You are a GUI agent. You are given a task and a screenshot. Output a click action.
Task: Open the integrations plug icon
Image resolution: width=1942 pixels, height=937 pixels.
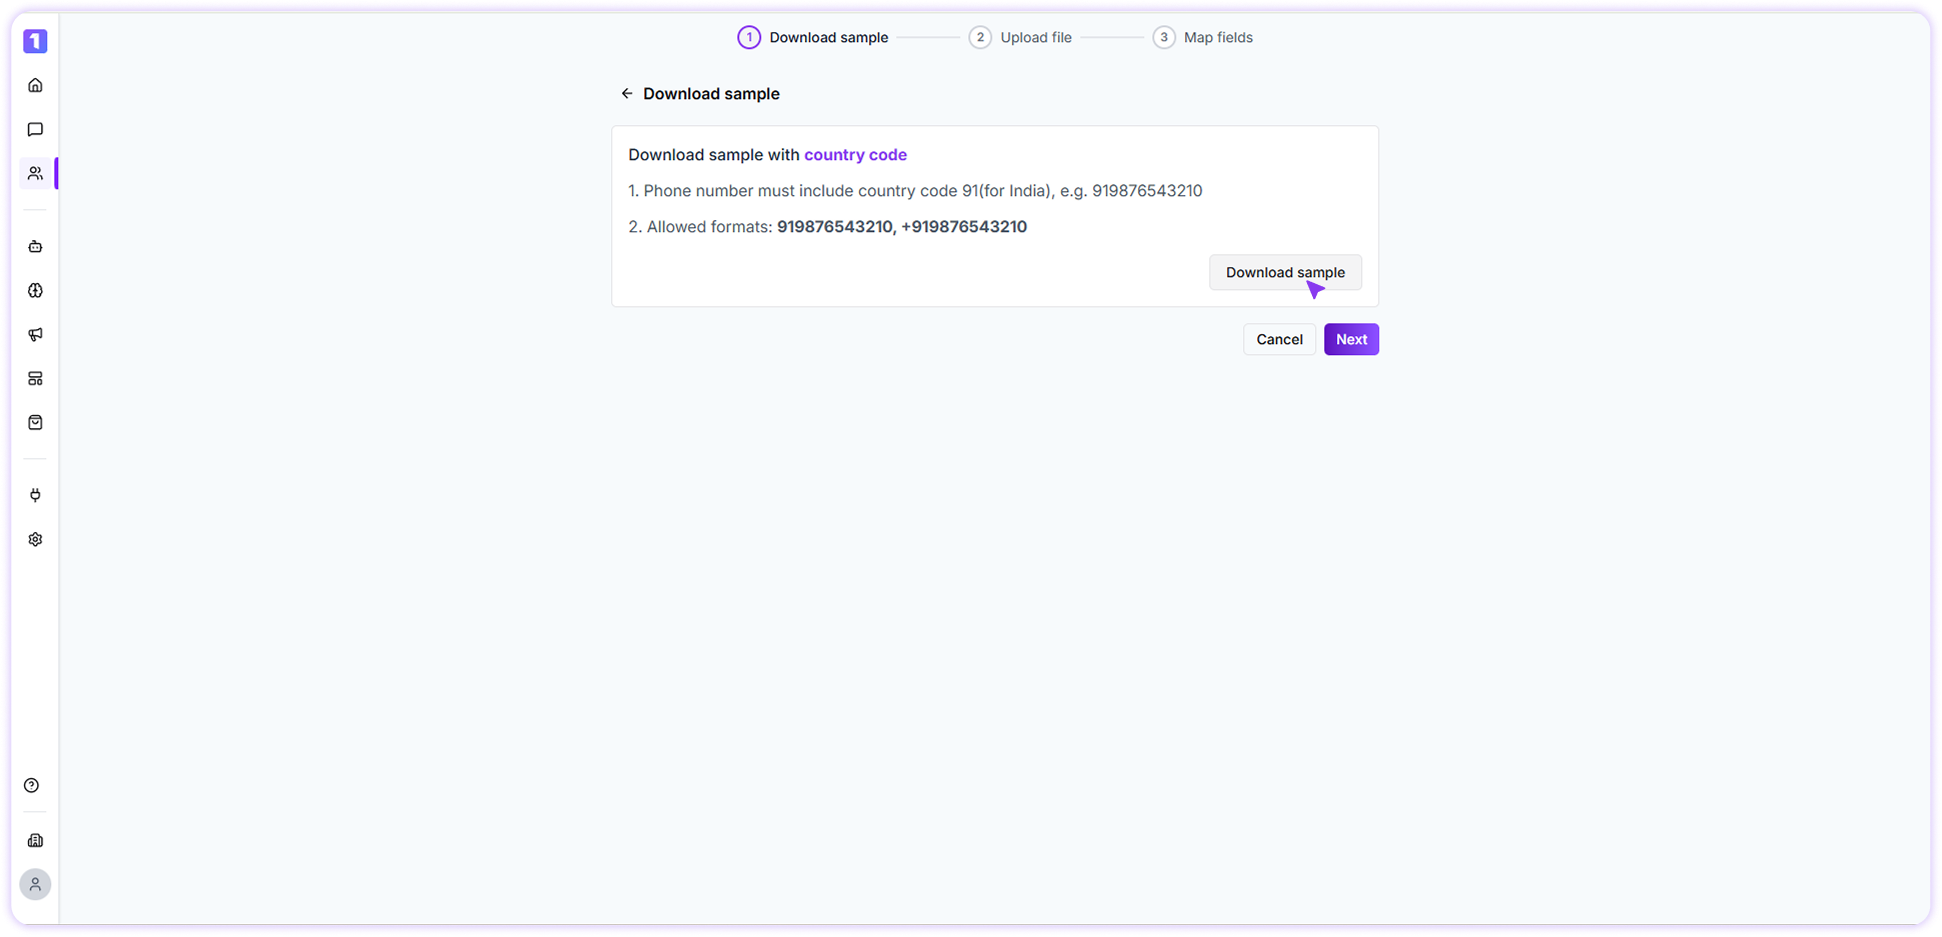pos(35,494)
